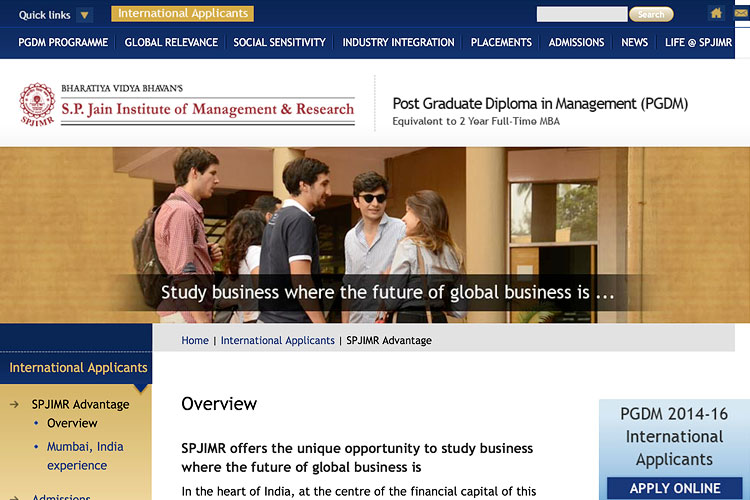The image size is (750, 500).
Task: Click the Overview page heading
Action: (x=219, y=404)
